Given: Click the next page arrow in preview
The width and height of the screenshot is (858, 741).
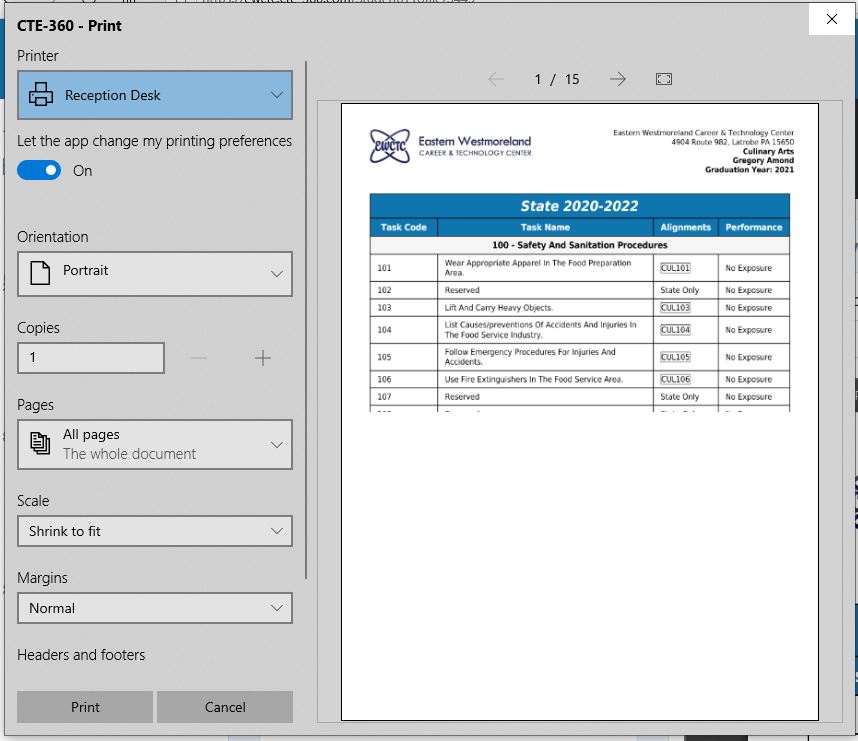Looking at the screenshot, I should (x=618, y=79).
